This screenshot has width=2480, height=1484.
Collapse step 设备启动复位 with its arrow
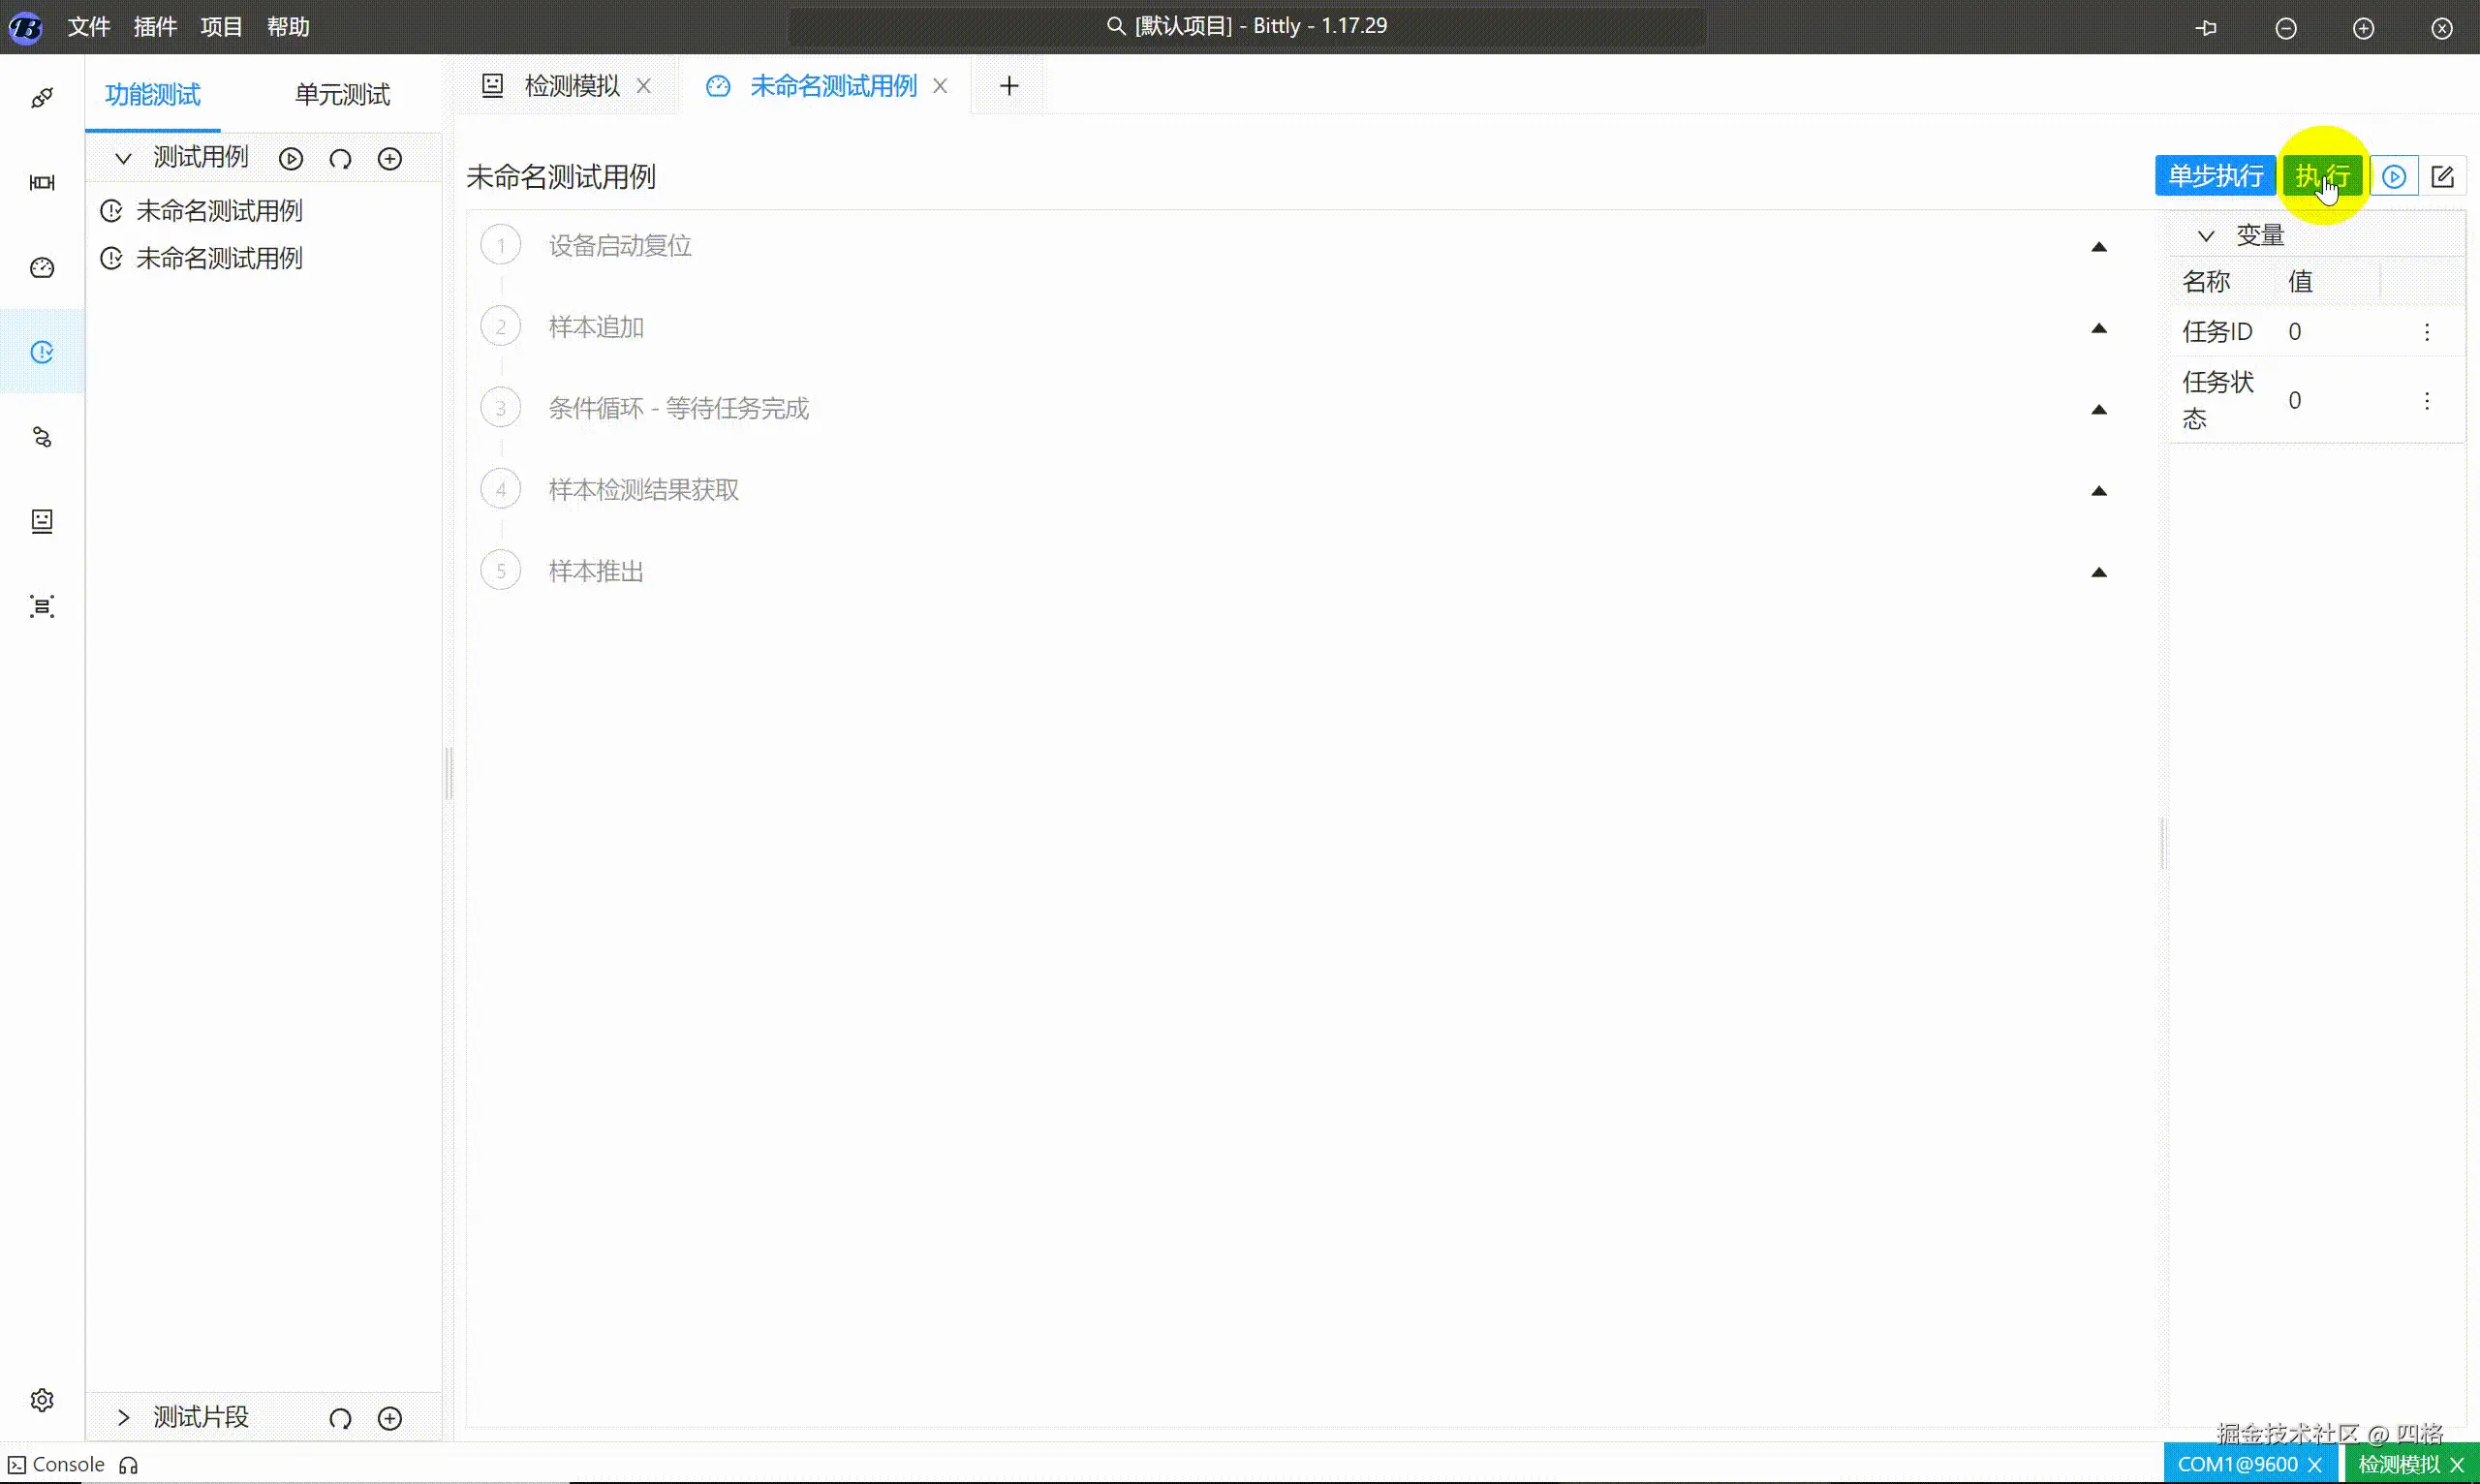(x=2100, y=246)
